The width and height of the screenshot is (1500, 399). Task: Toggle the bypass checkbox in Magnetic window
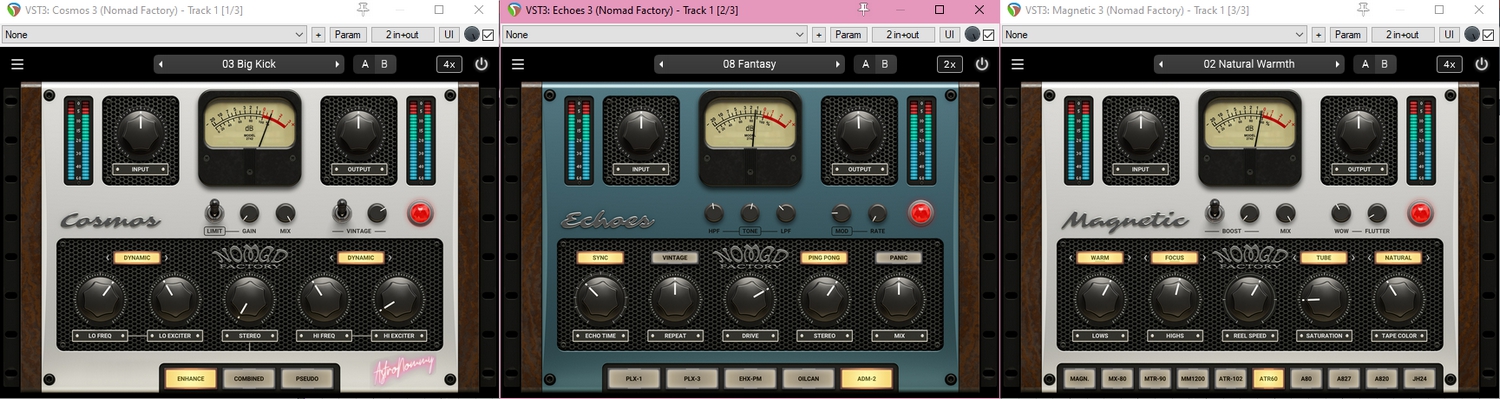(1489, 34)
